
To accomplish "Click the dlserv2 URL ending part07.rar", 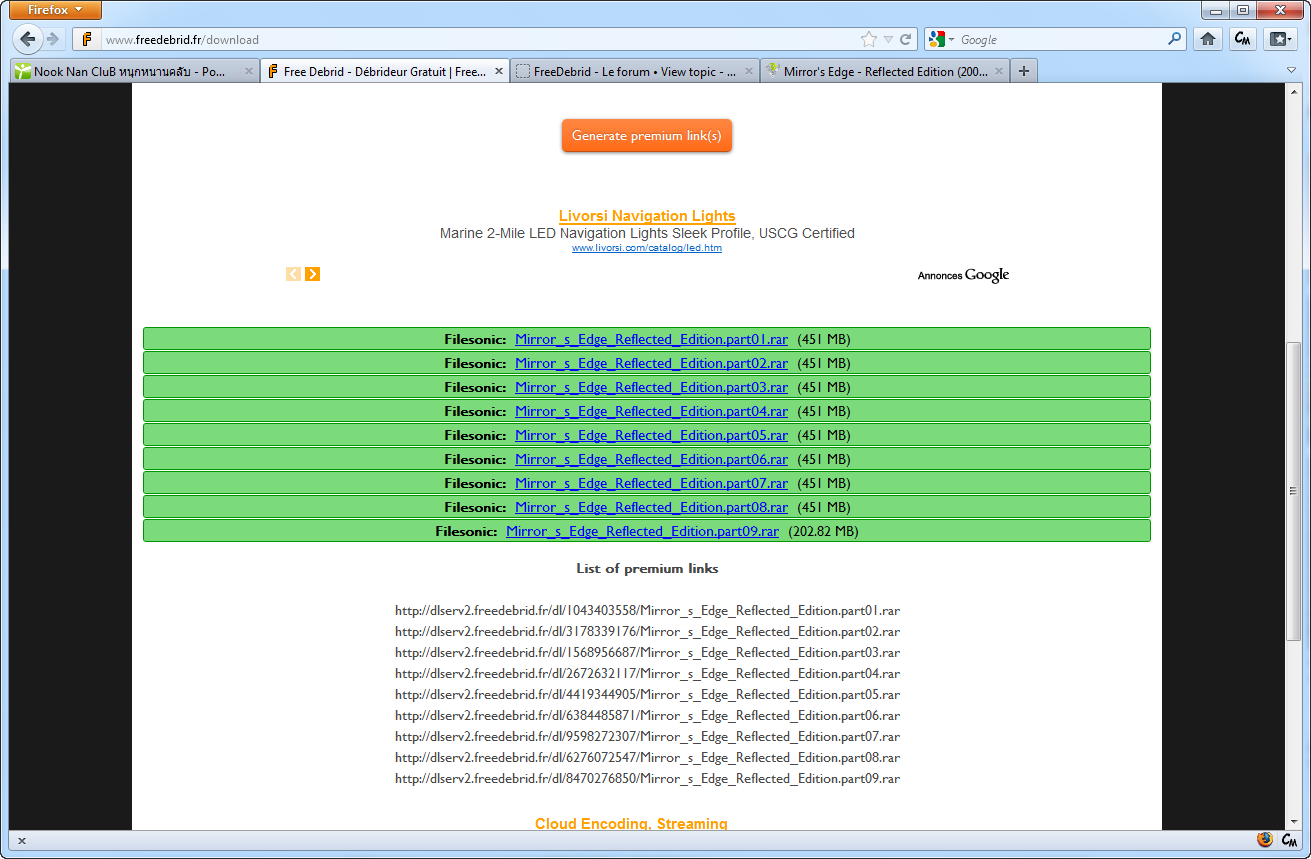I will pyautogui.click(x=647, y=736).
